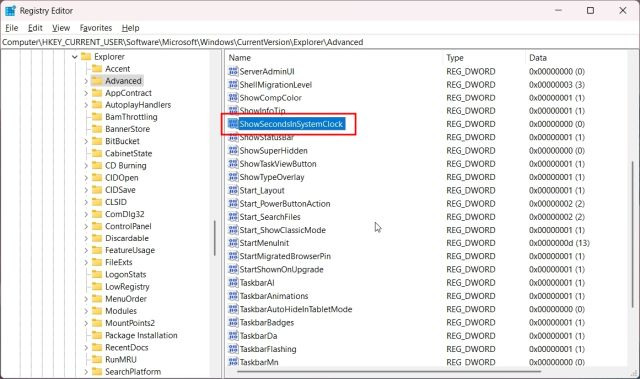This screenshot has height=379, width=640.
Task: Click the Accent folder icon in tree
Action: (97, 69)
